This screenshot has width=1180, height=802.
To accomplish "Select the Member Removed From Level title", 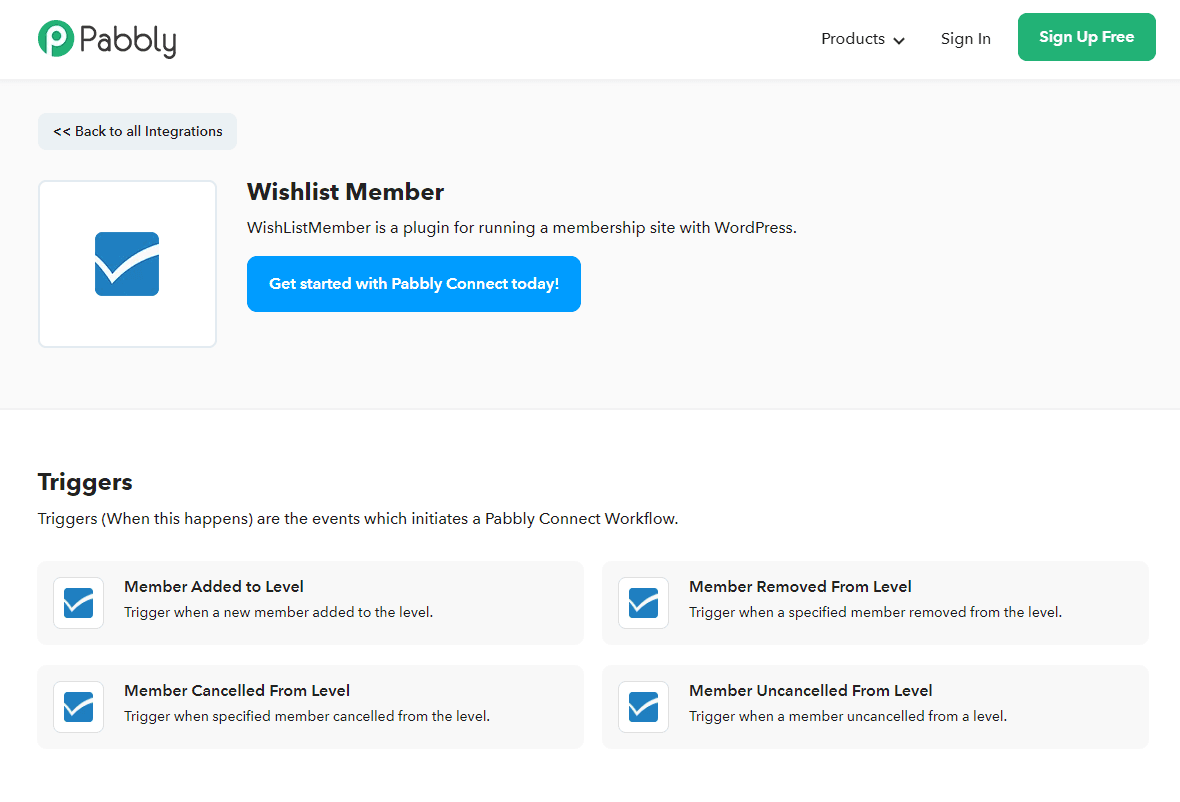I will [800, 587].
